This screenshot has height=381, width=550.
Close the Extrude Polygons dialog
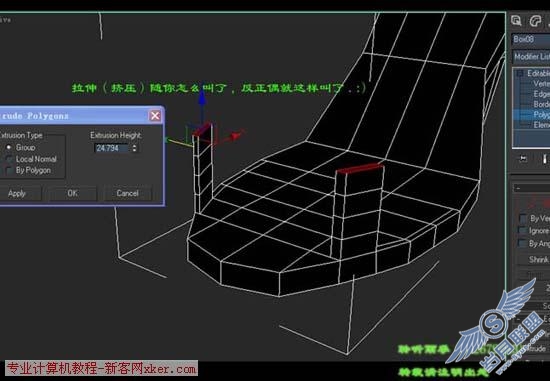(155, 116)
